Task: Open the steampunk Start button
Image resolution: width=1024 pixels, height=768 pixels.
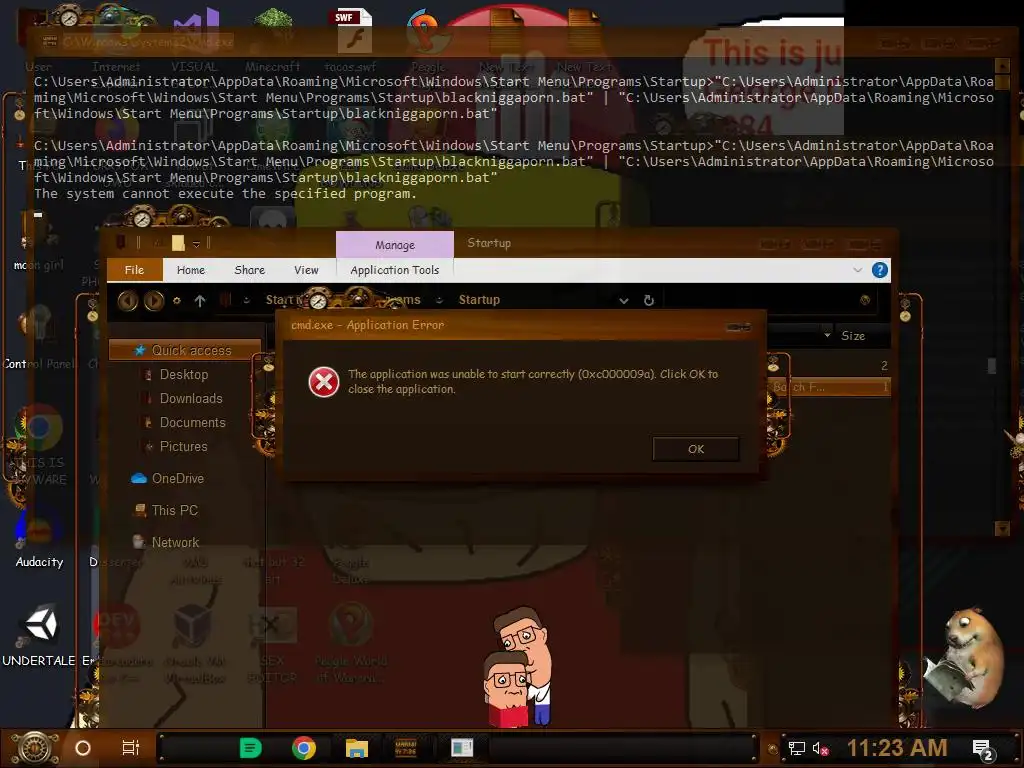Action: coord(35,748)
